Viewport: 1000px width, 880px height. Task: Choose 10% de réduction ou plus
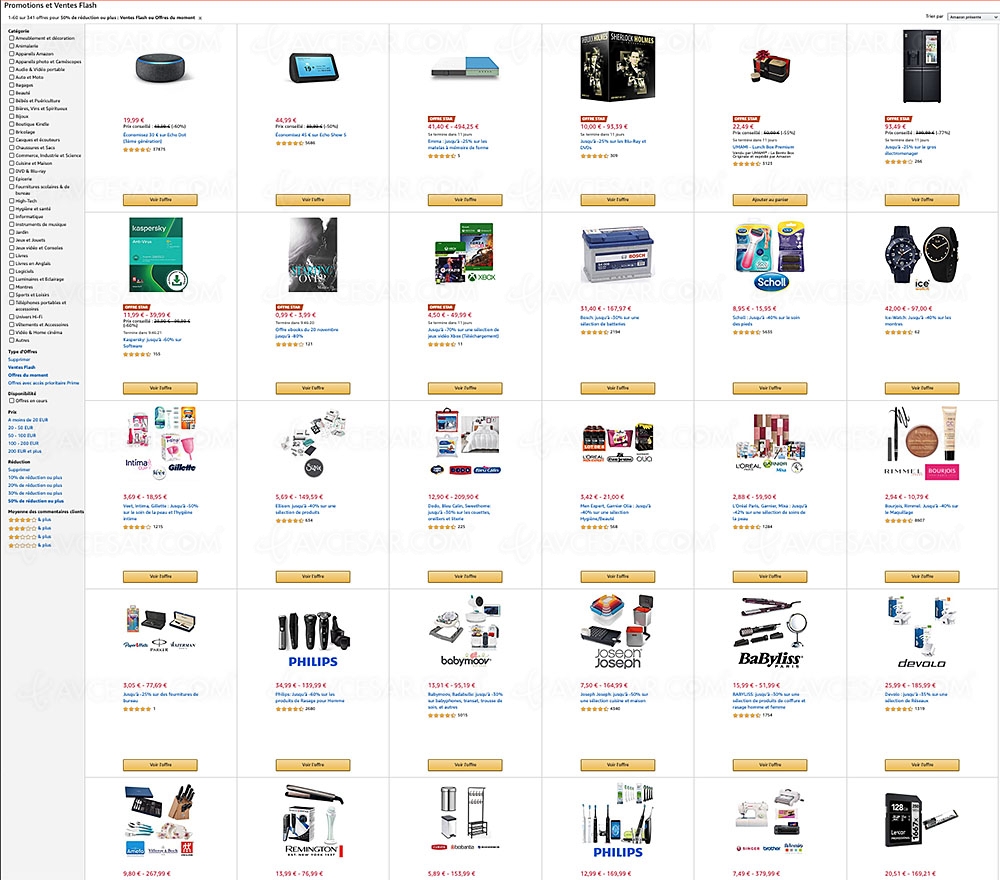[35, 477]
